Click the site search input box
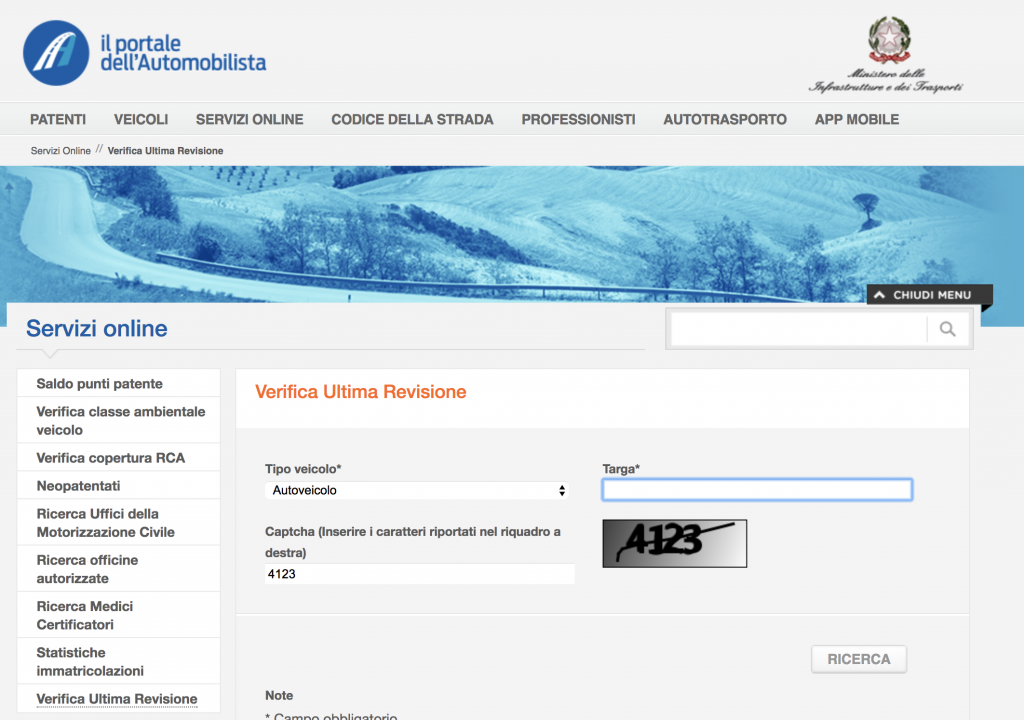The image size is (1024, 720). coord(798,329)
